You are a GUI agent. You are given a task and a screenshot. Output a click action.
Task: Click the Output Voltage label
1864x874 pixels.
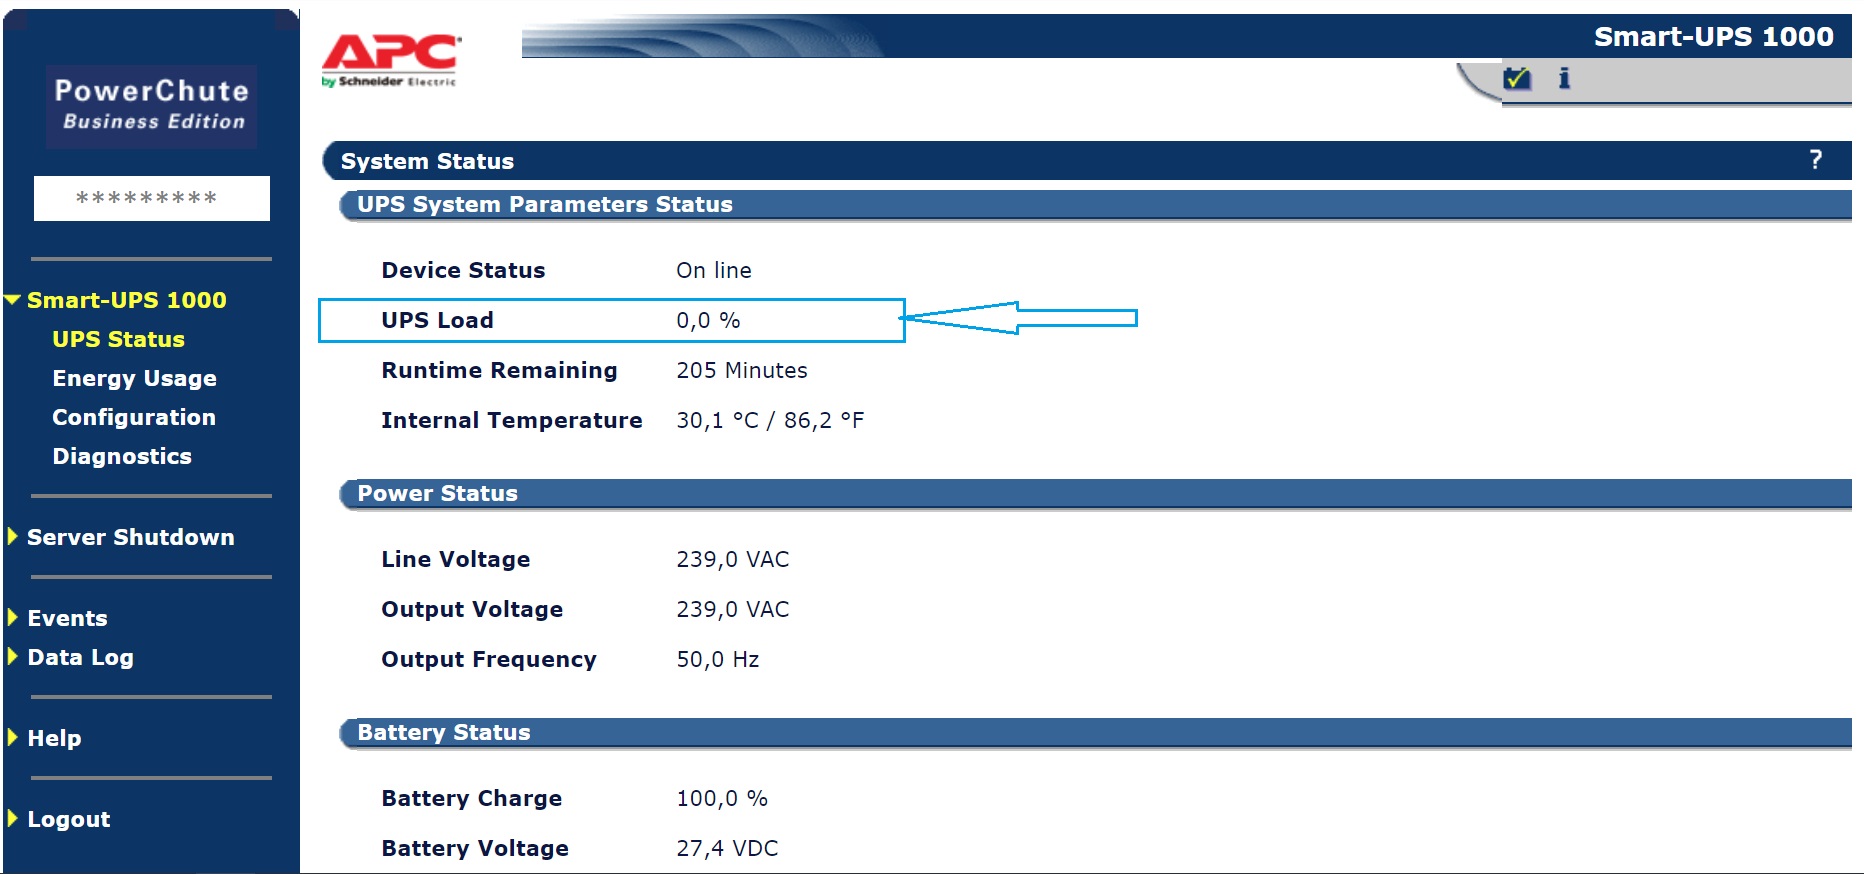[472, 609]
